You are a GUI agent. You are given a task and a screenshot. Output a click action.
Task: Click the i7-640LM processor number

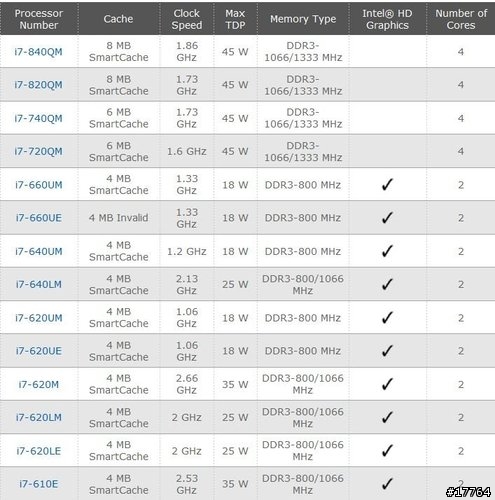[39, 284]
